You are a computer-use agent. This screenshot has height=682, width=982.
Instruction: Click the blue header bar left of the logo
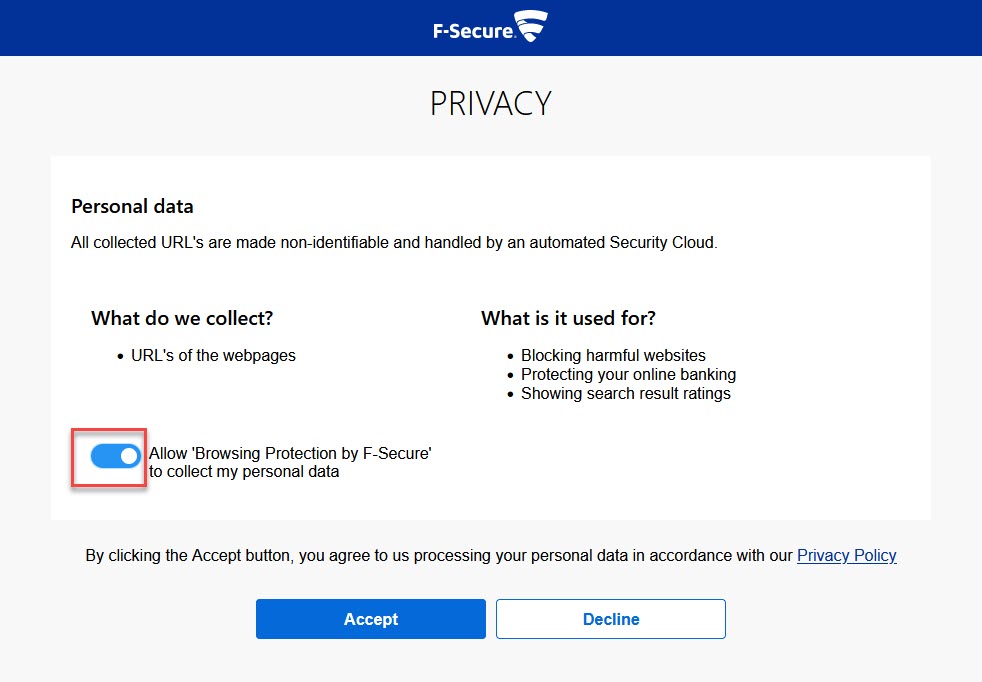coord(200,28)
